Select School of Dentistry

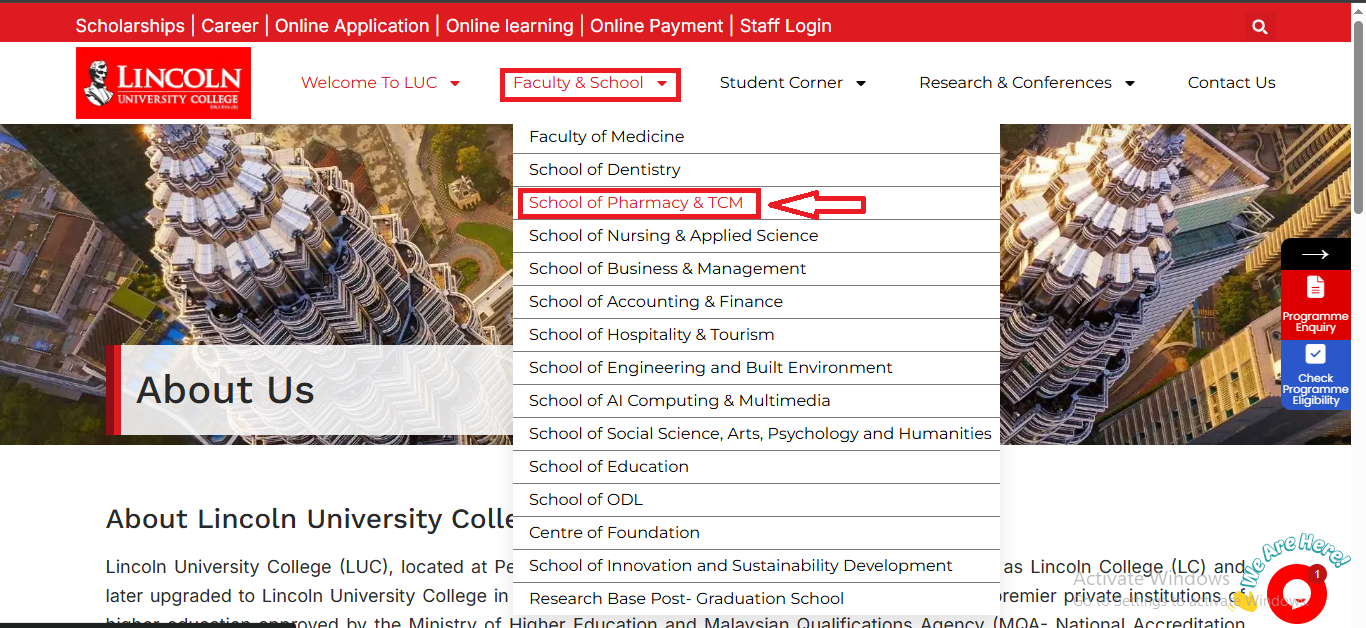(756, 170)
